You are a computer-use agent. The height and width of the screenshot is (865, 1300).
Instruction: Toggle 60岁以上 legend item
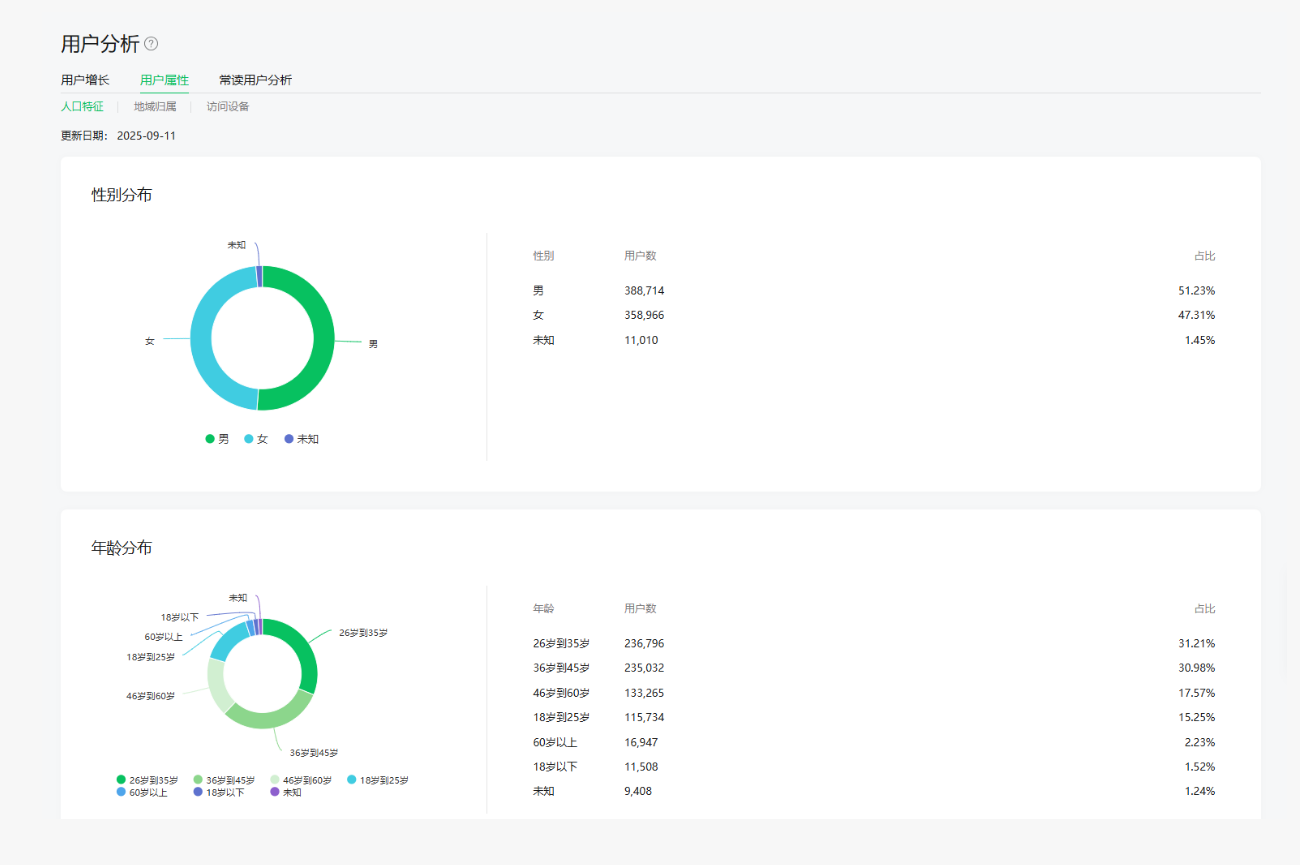[142, 792]
